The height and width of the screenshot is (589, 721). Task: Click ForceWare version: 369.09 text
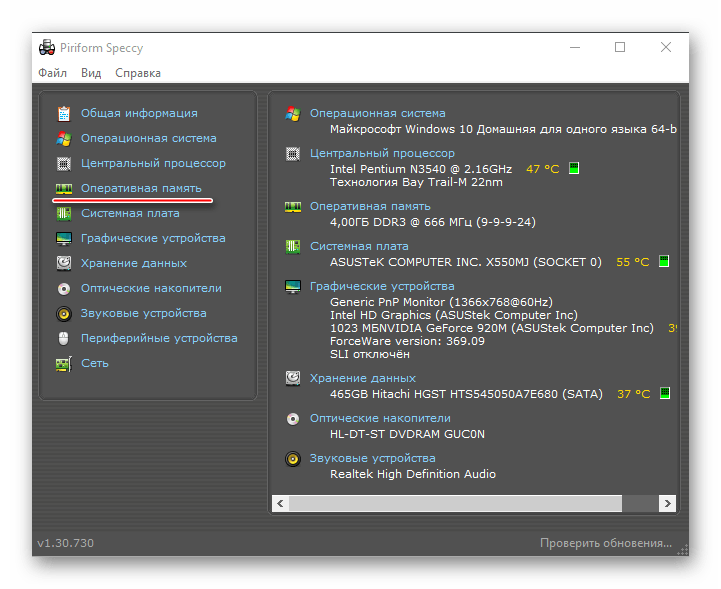tap(407, 341)
